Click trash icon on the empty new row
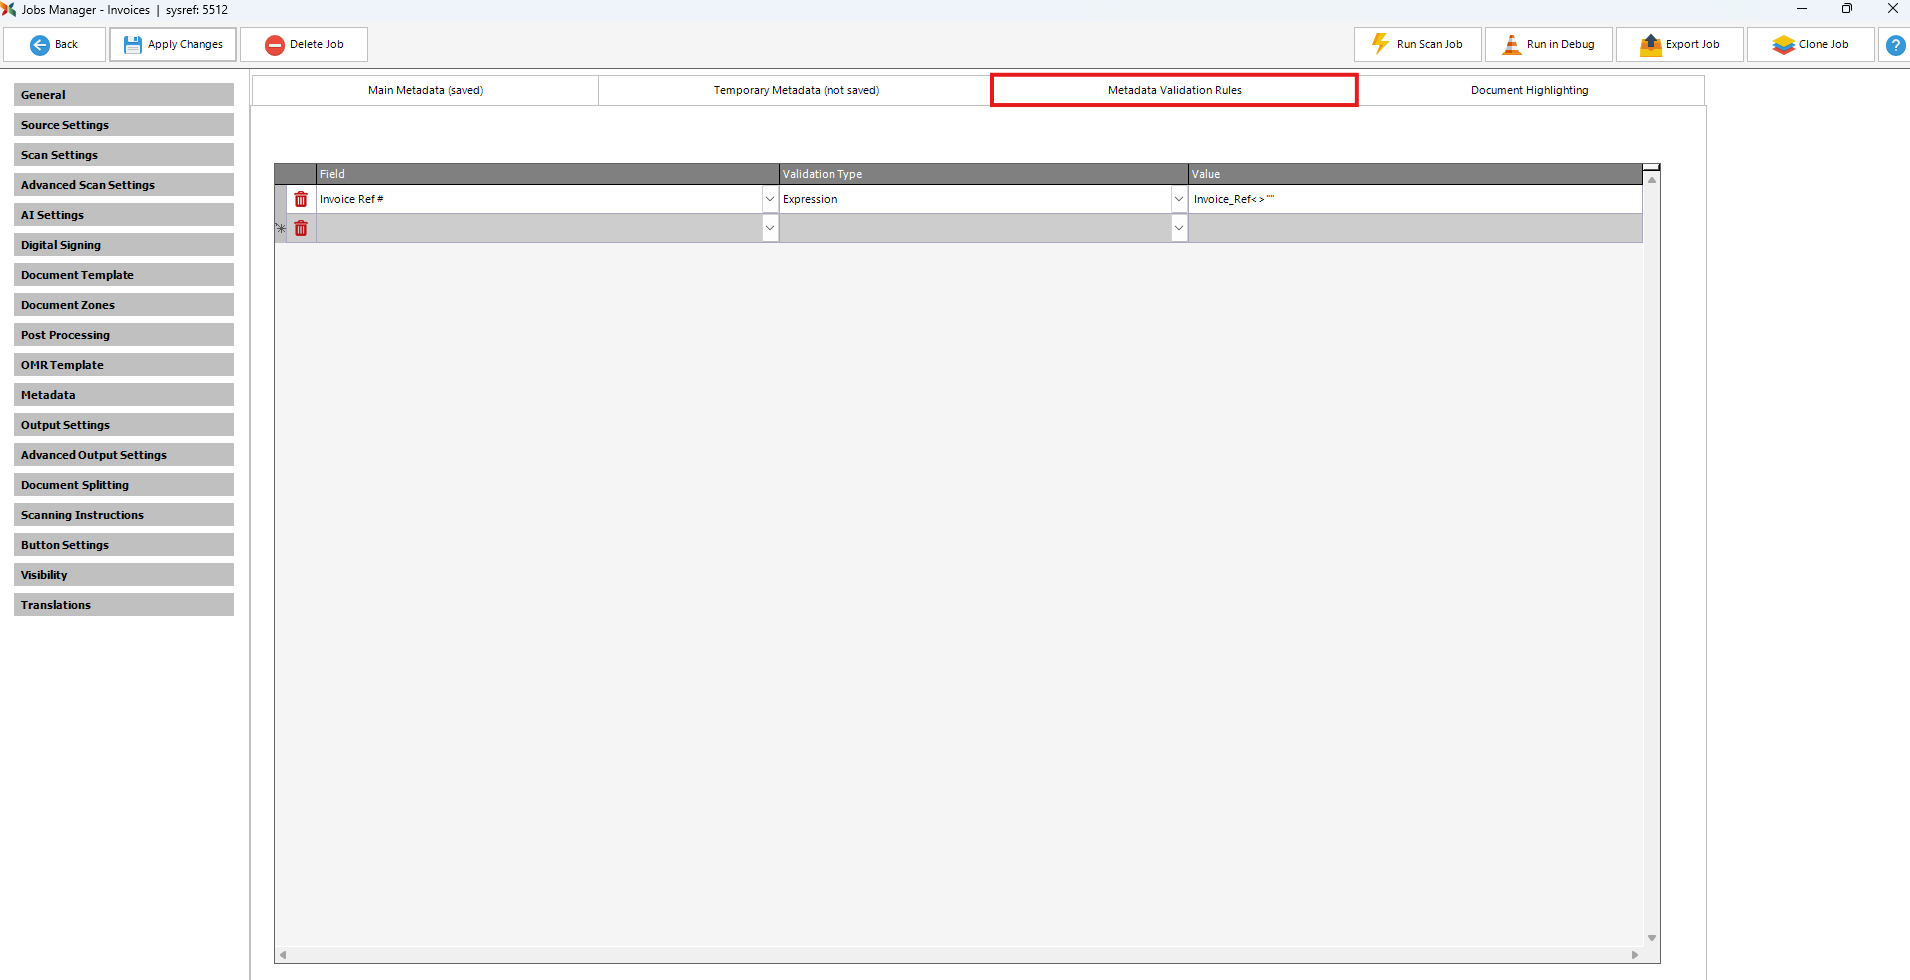Screen dimensions: 1910x980 pos(301,228)
